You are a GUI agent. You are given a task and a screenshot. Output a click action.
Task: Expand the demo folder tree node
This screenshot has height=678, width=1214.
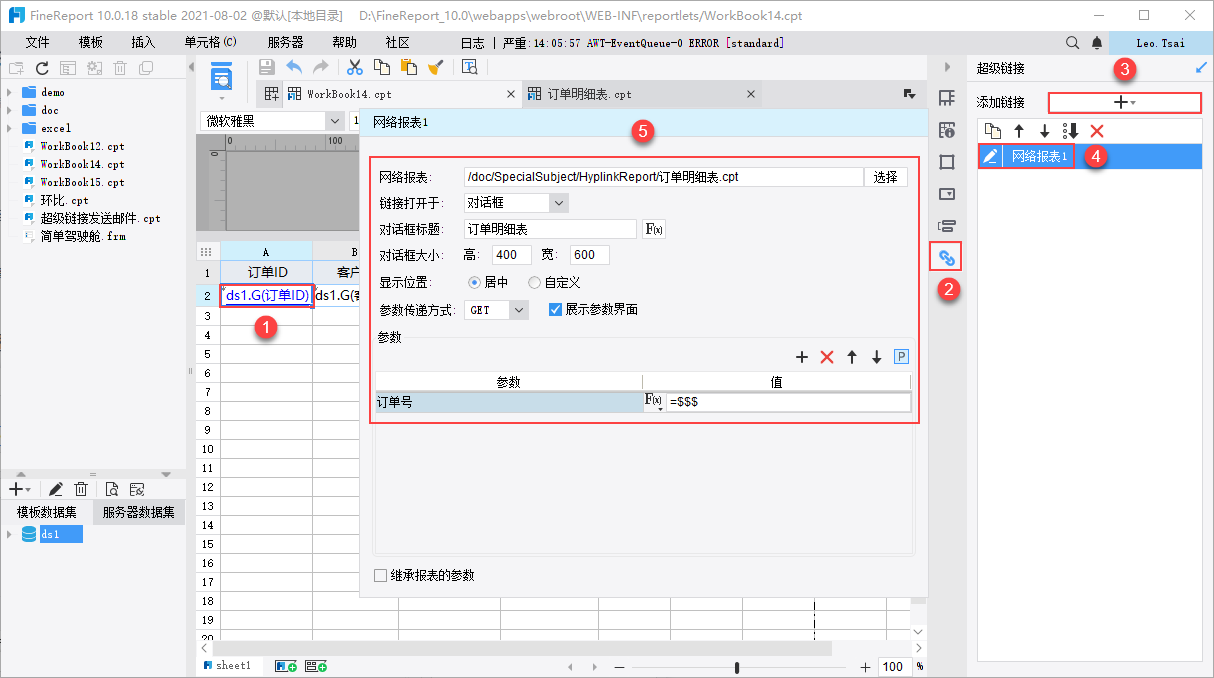[9, 92]
